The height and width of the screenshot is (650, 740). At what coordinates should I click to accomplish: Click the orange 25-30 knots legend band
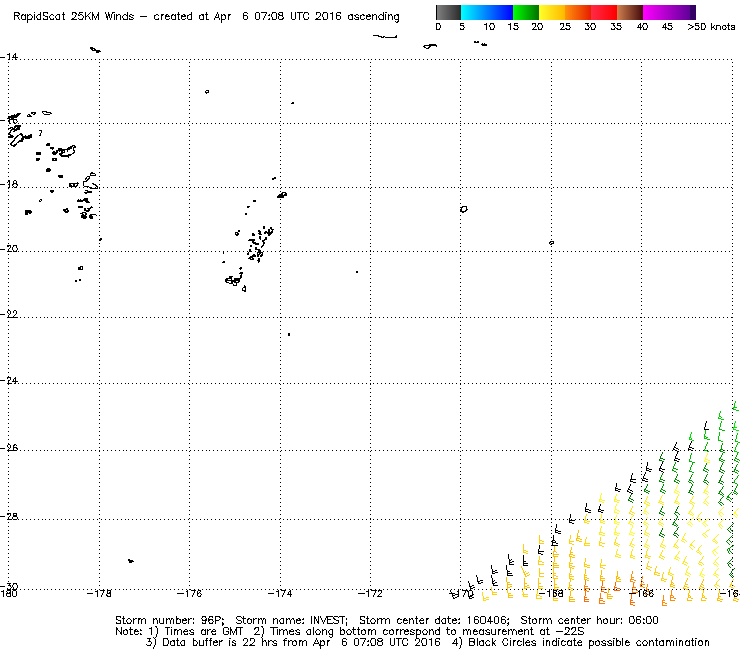(x=578, y=12)
